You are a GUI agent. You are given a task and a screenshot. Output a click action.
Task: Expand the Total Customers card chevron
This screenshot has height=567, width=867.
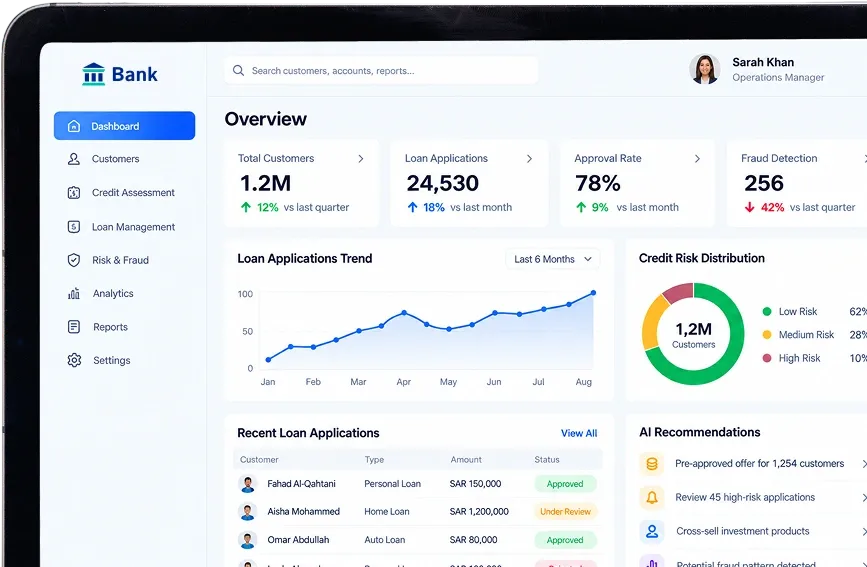361,159
